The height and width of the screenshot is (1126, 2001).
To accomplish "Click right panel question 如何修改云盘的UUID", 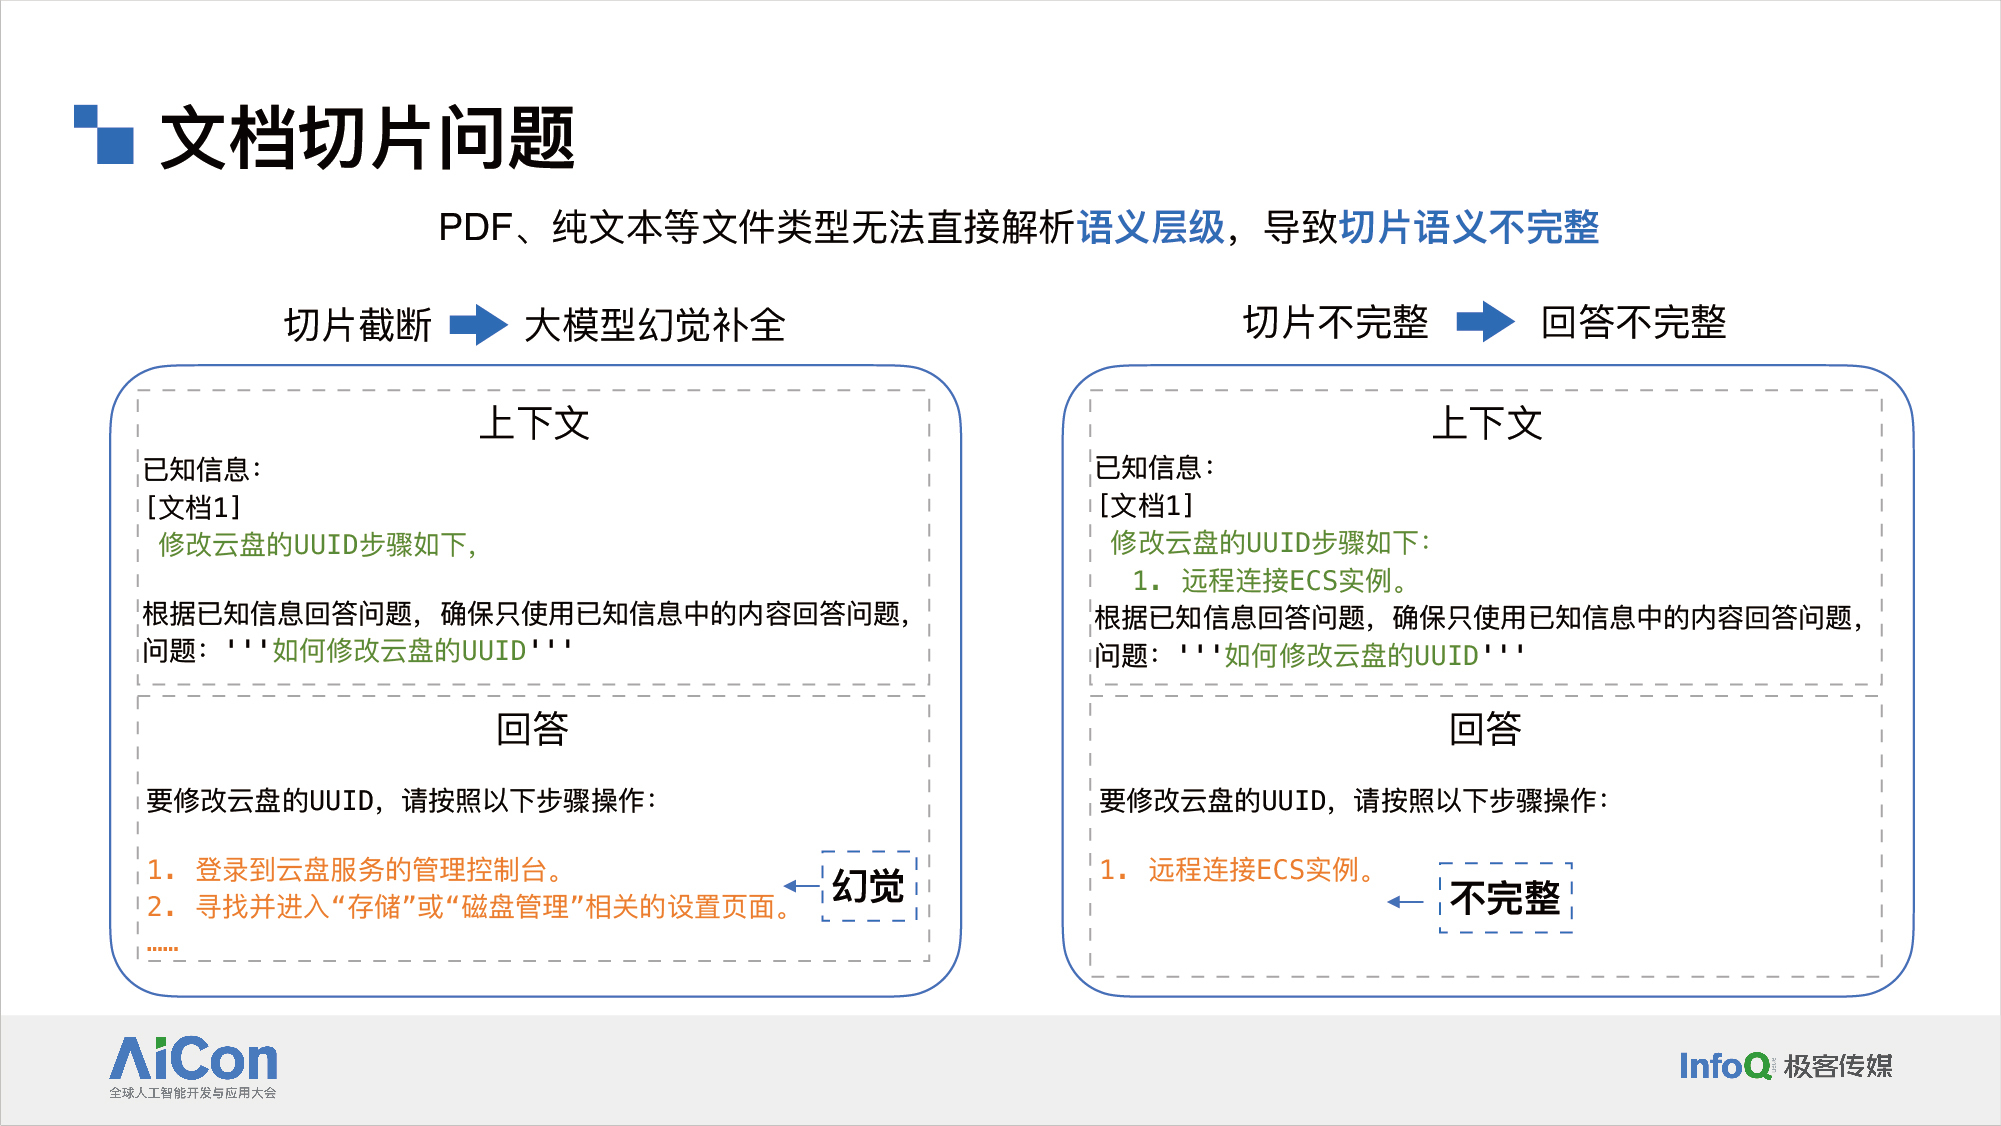I will pyautogui.click(x=1351, y=656).
